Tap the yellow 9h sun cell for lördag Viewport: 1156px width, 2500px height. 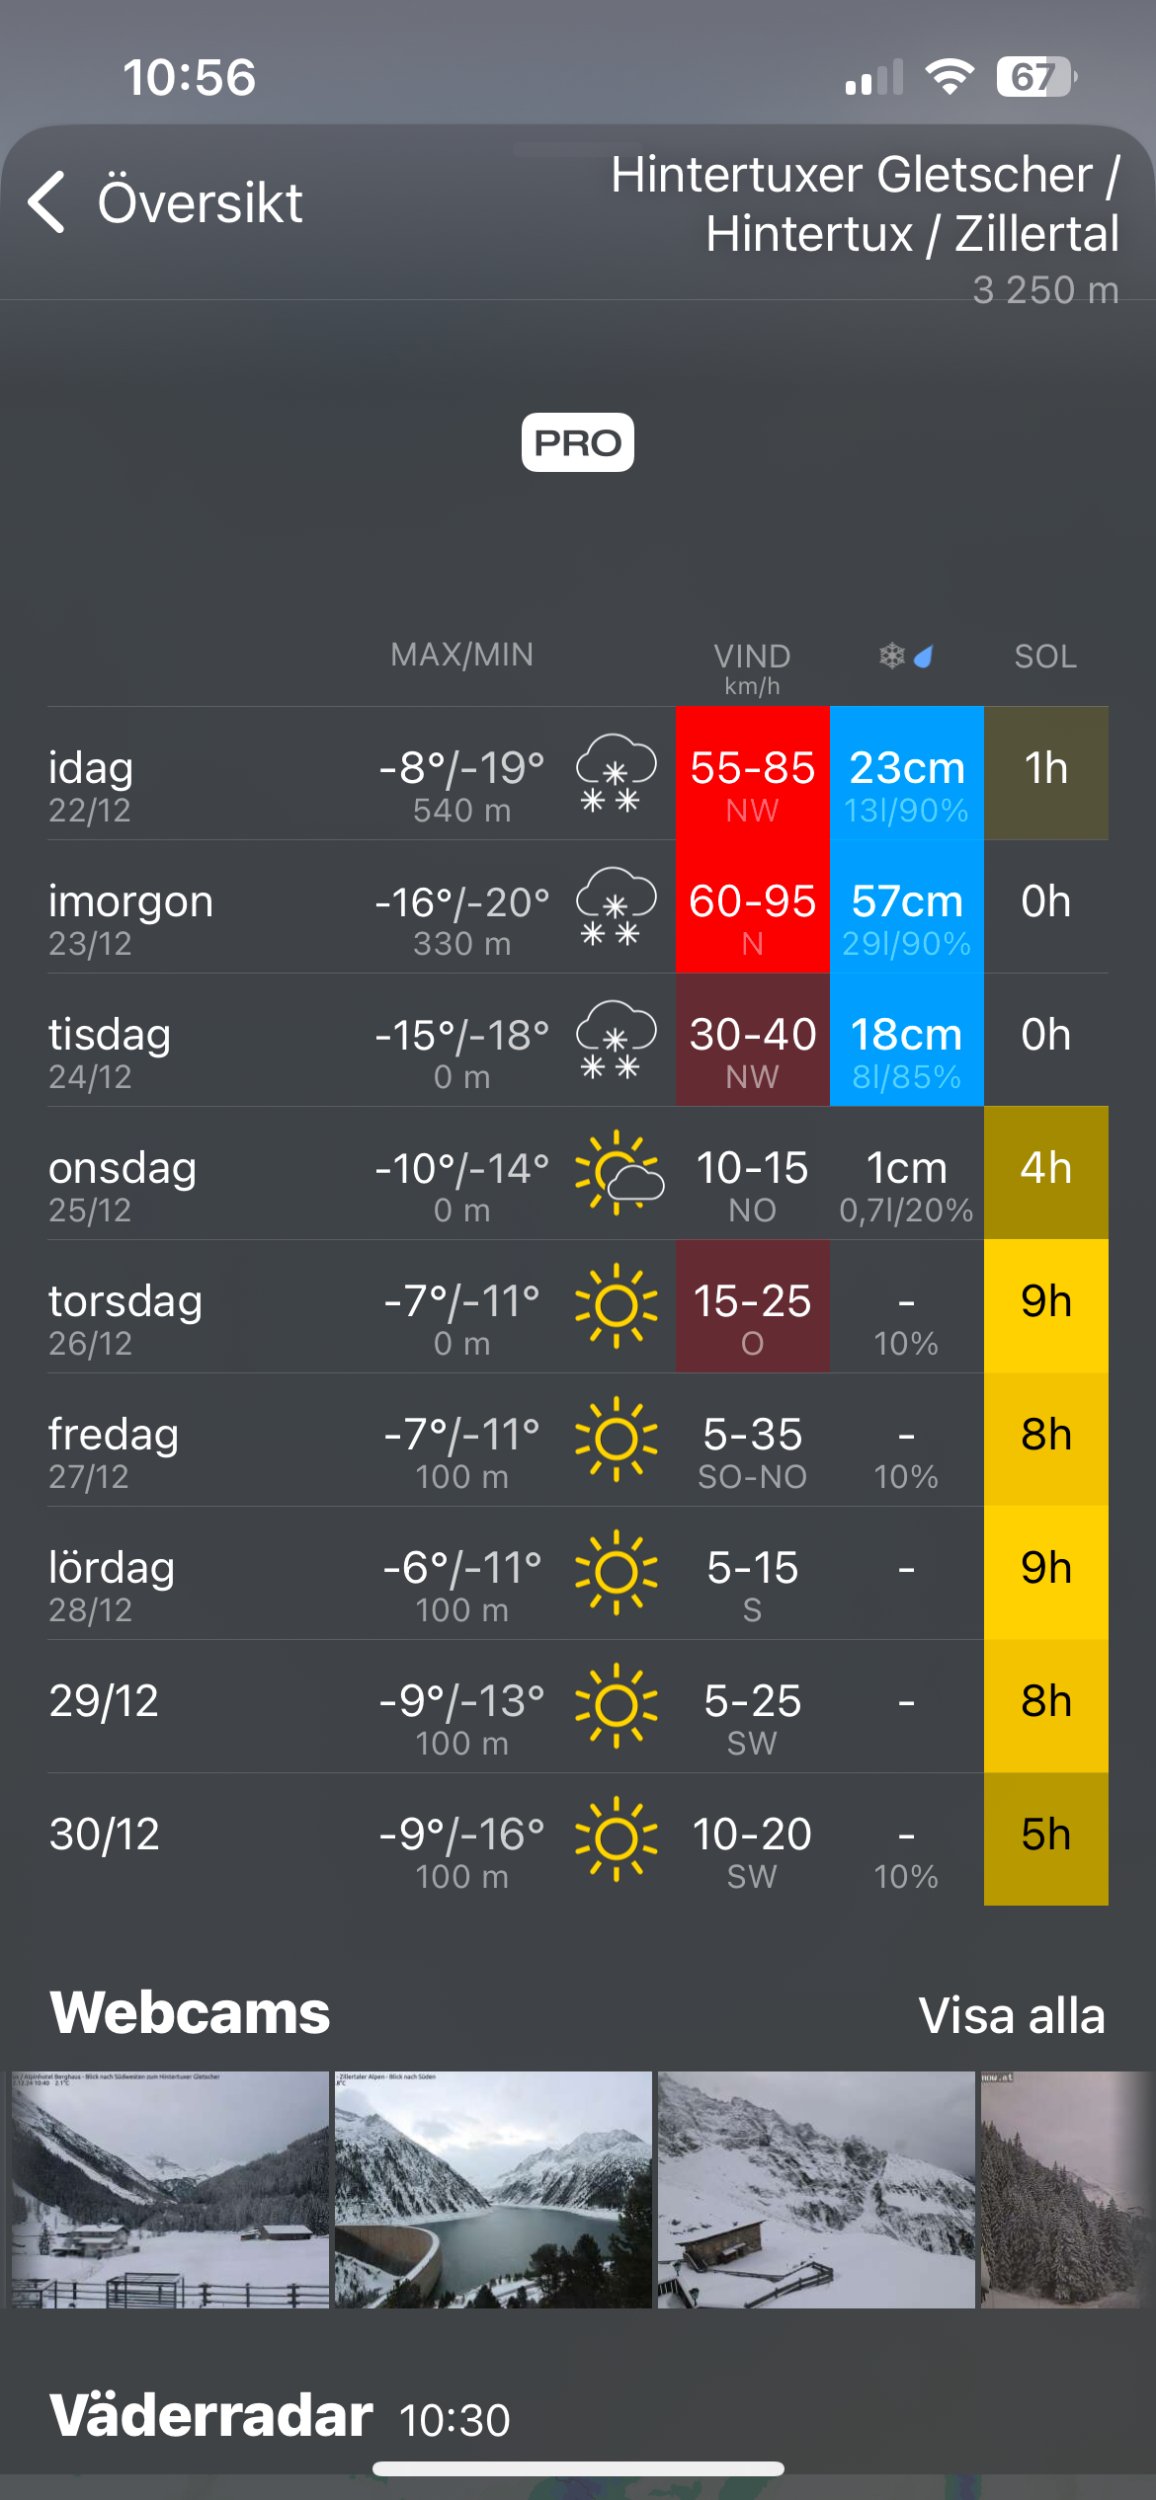pyautogui.click(x=1045, y=1572)
